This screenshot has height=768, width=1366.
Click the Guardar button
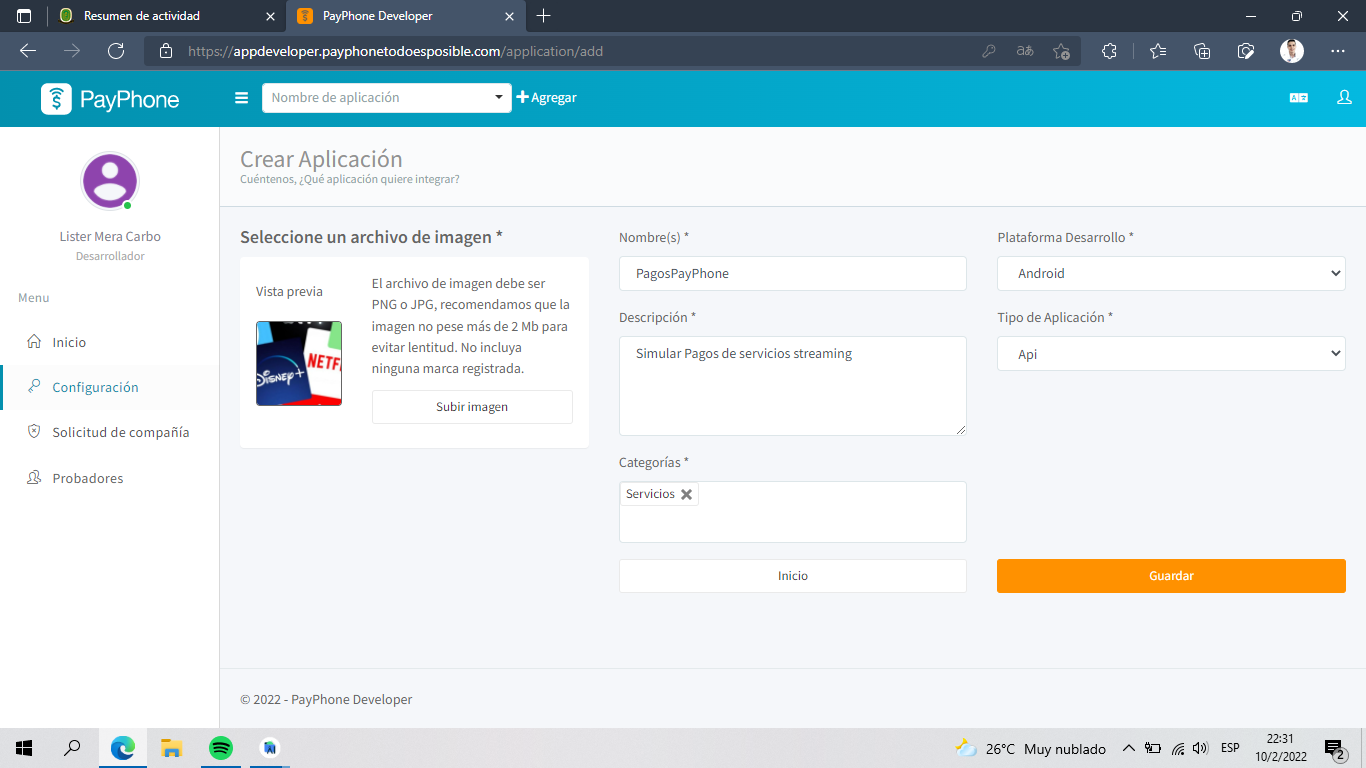tap(1170, 576)
